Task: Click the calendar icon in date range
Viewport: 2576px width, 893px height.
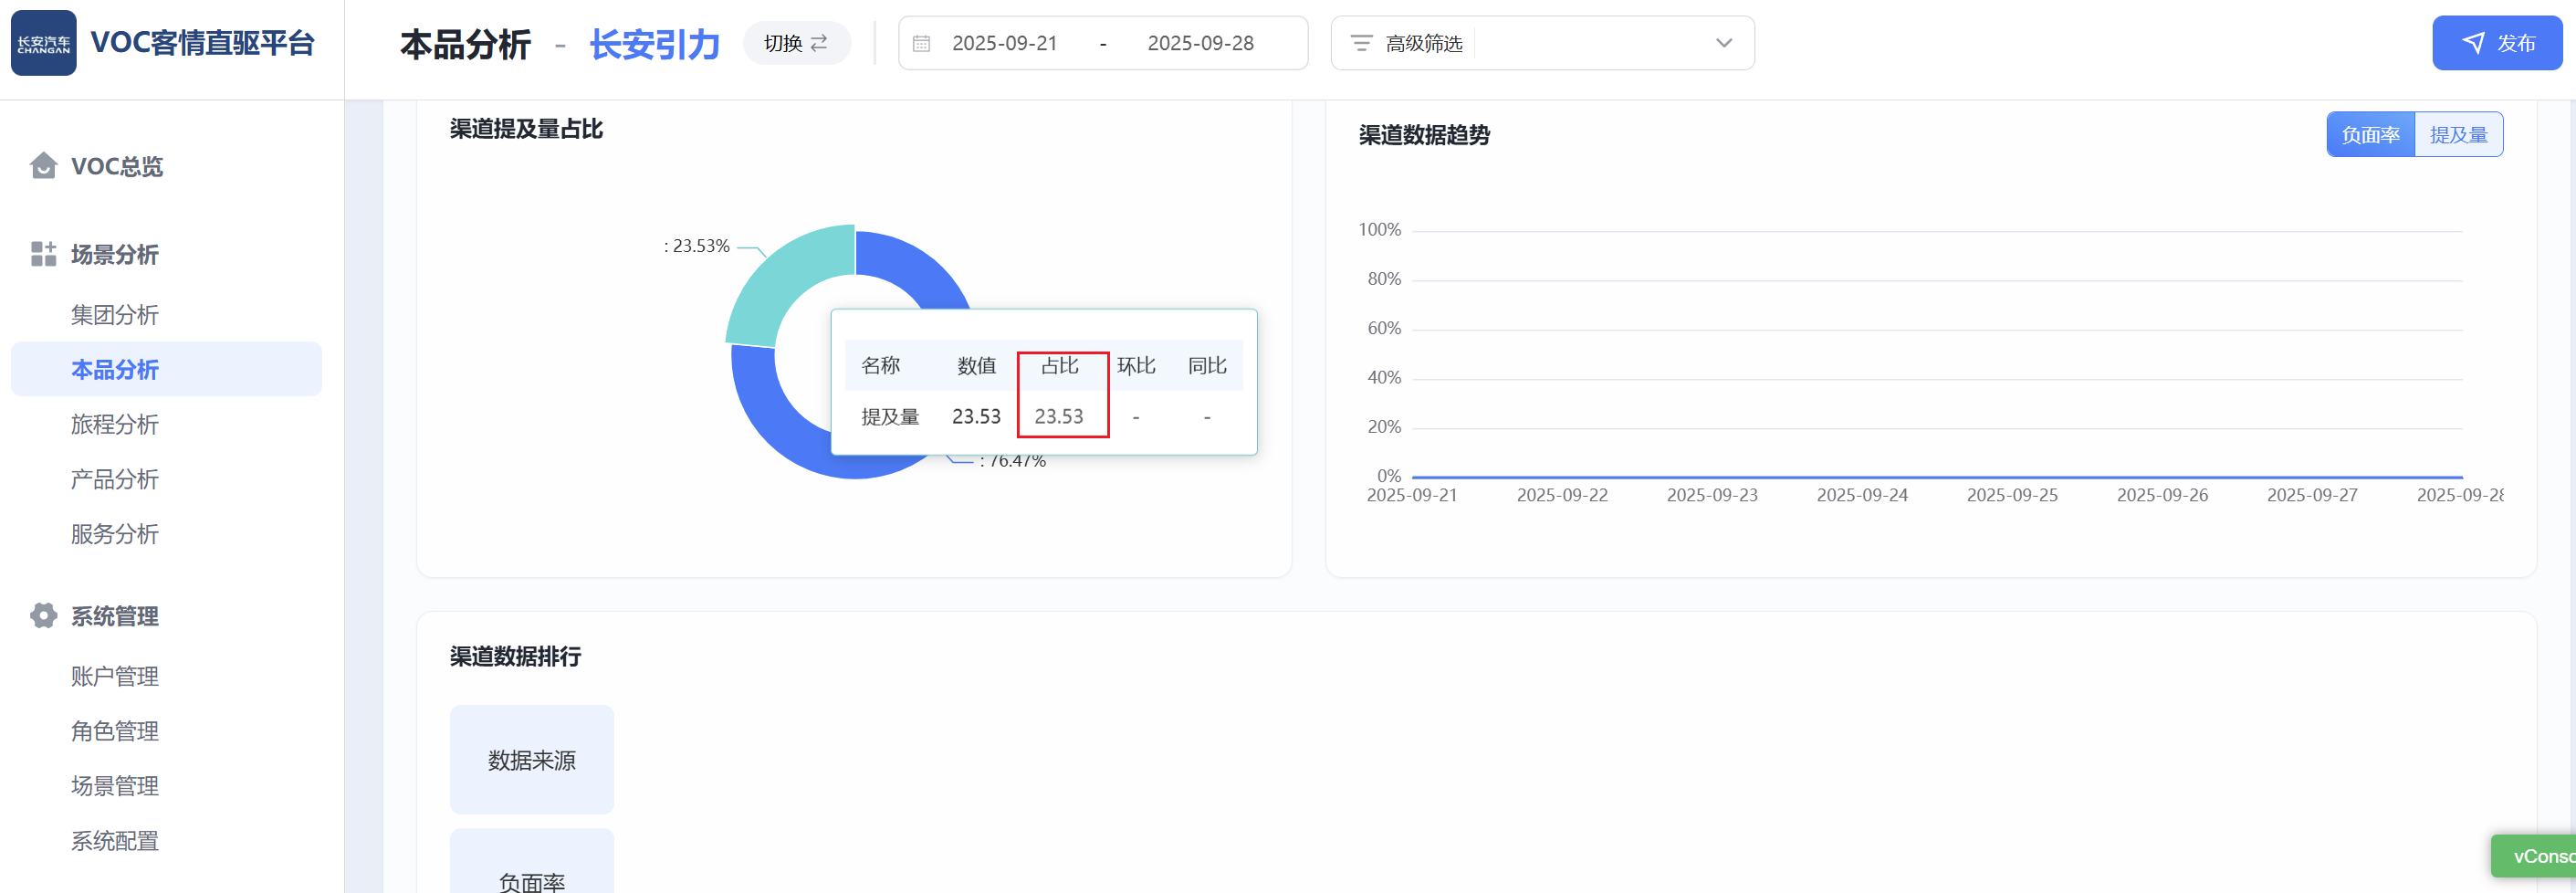Action: (x=921, y=43)
